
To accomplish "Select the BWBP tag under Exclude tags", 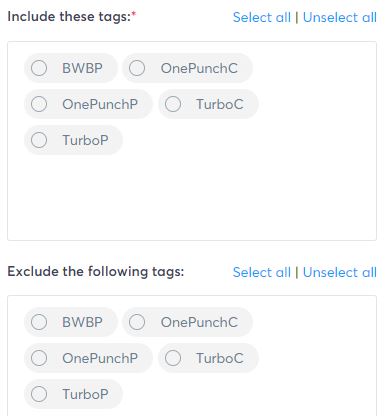I will tap(39, 322).
